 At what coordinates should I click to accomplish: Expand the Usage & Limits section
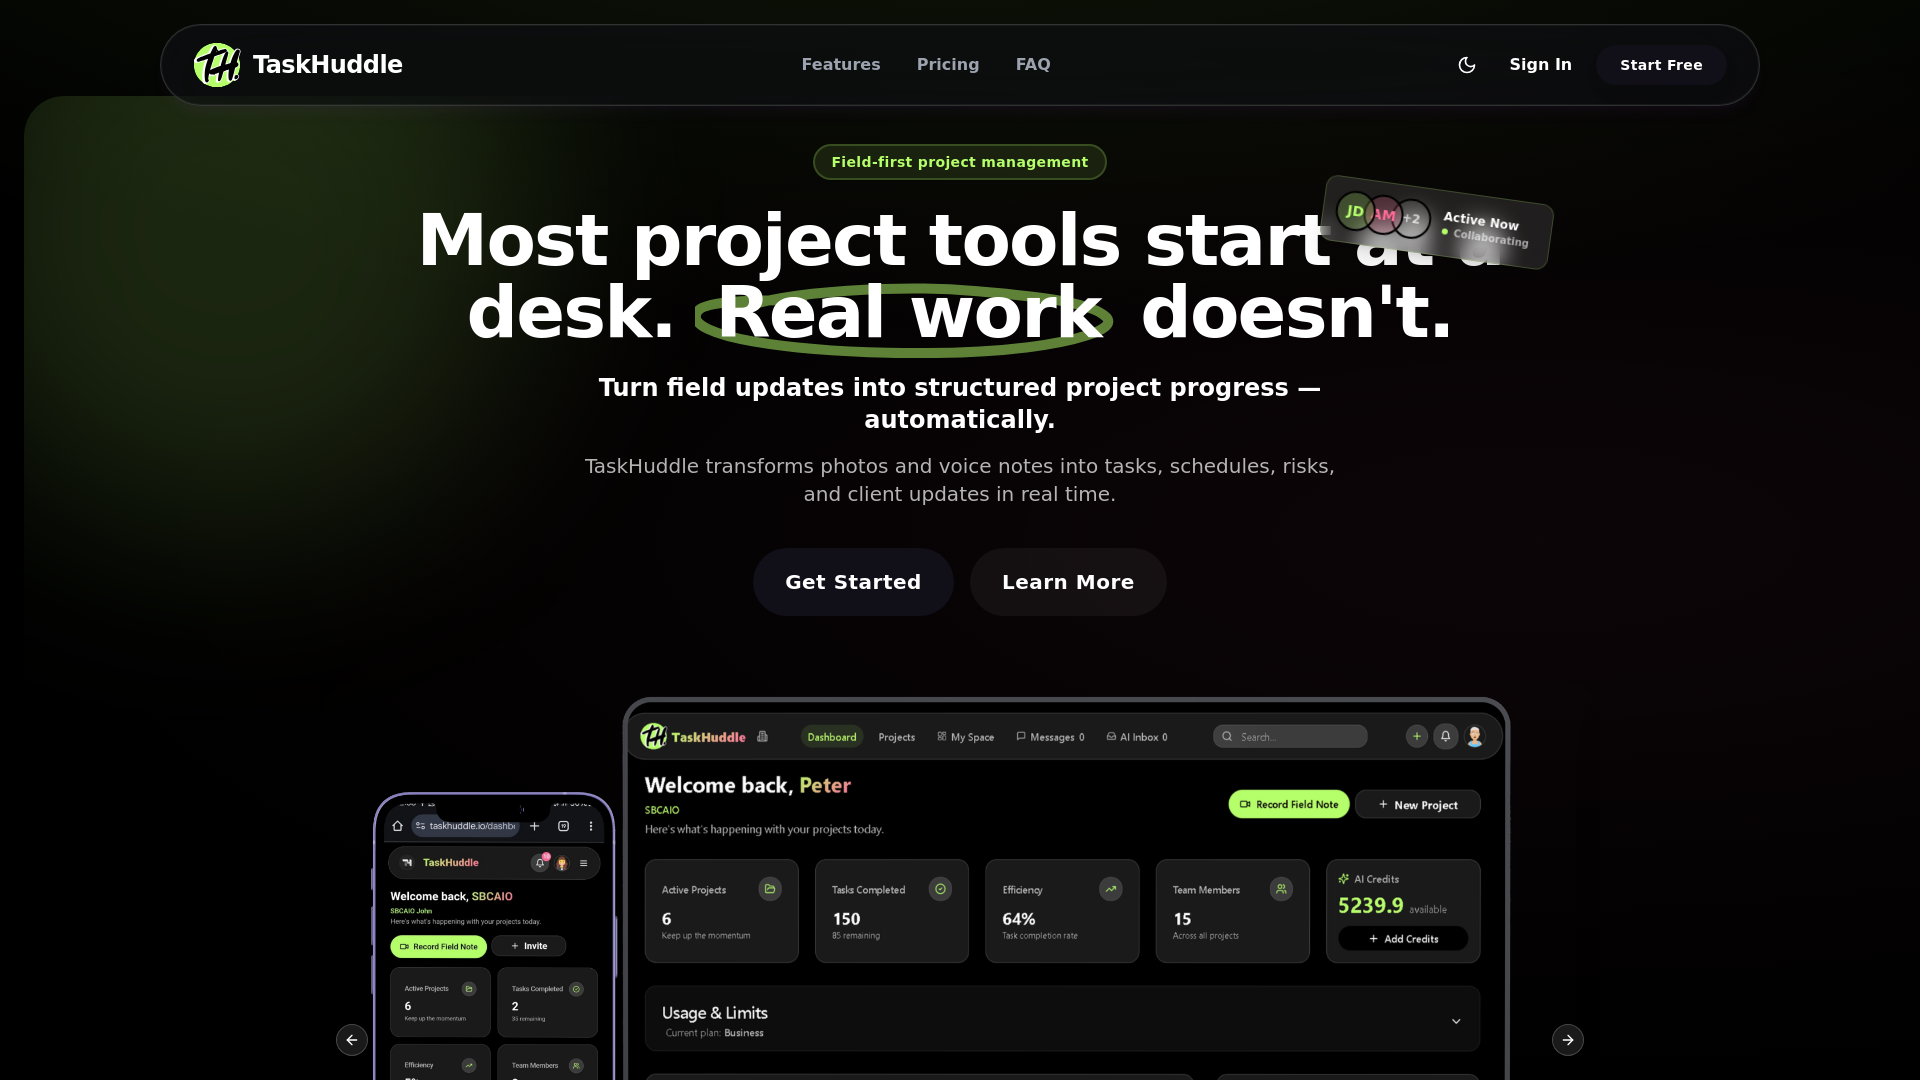[1456, 1021]
